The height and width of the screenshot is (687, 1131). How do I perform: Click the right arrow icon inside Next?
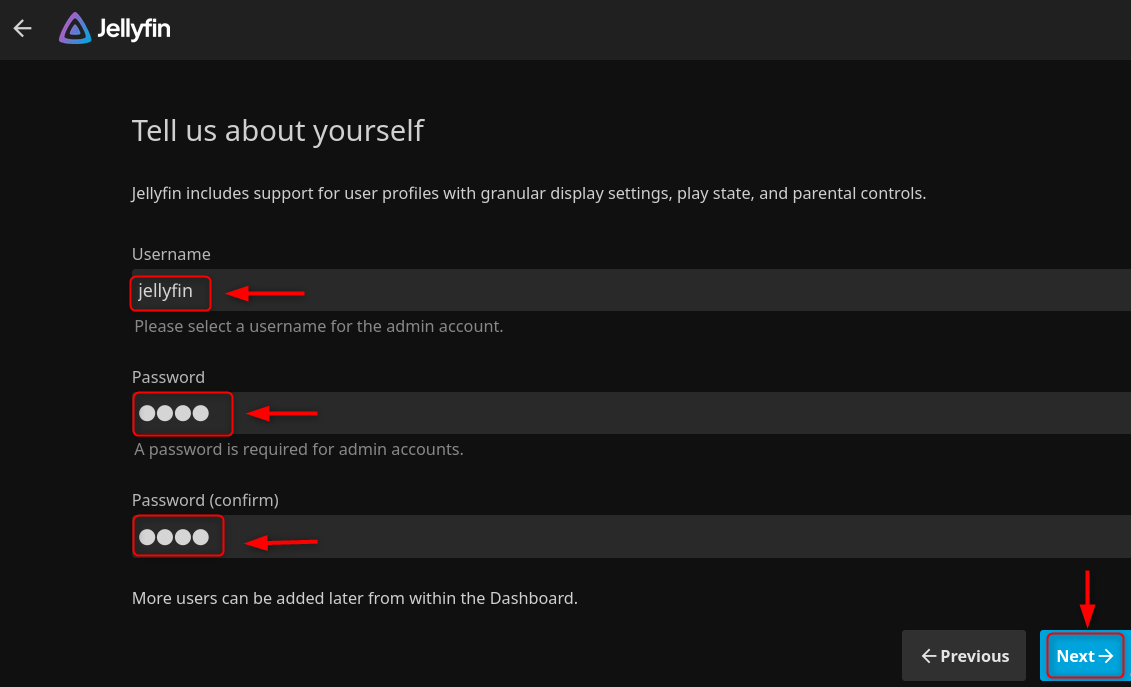tap(1106, 656)
